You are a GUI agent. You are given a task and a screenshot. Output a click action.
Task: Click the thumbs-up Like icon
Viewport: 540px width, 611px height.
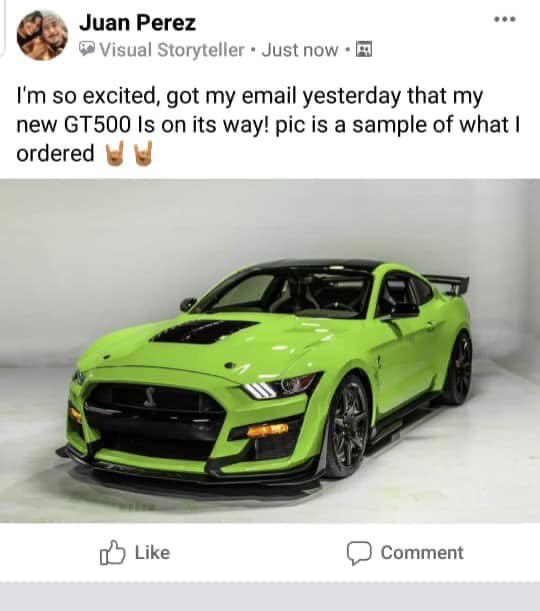(113, 553)
